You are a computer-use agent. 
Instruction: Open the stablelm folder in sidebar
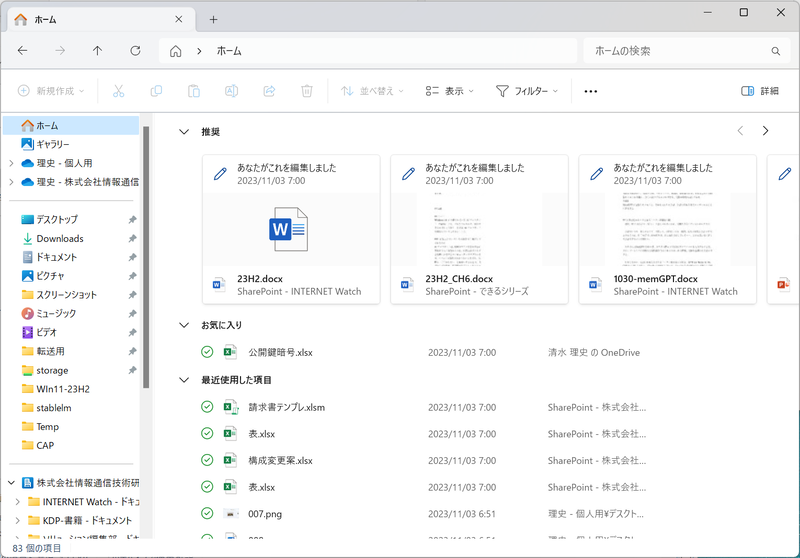point(46,408)
